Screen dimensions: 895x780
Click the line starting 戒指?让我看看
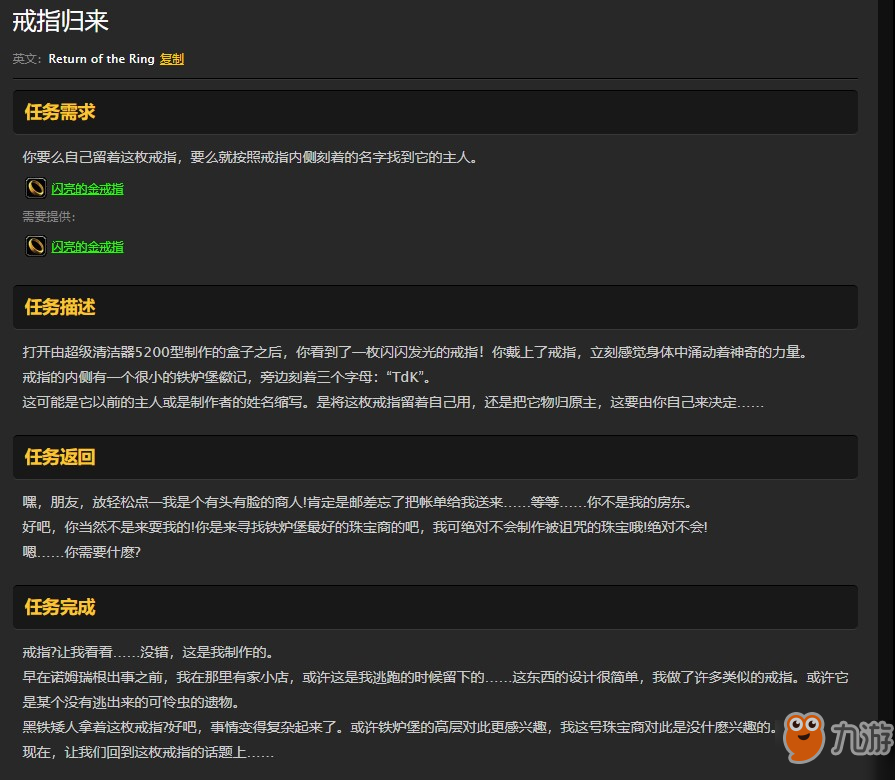[x=149, y=652]
